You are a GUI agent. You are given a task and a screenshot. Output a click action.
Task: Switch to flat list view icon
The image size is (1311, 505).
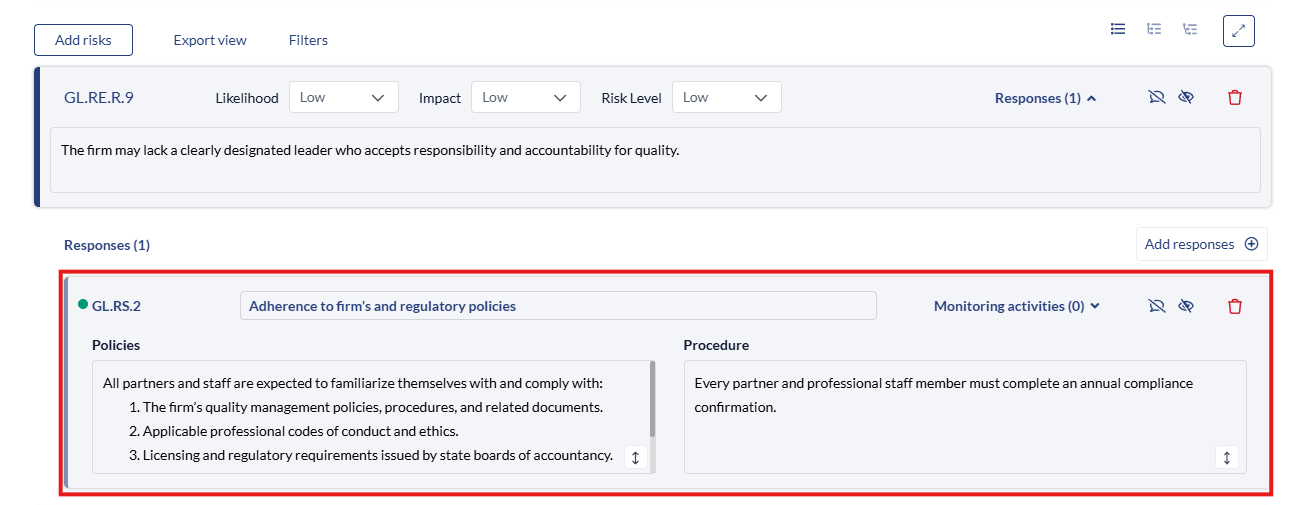(x=1118, y=29)
